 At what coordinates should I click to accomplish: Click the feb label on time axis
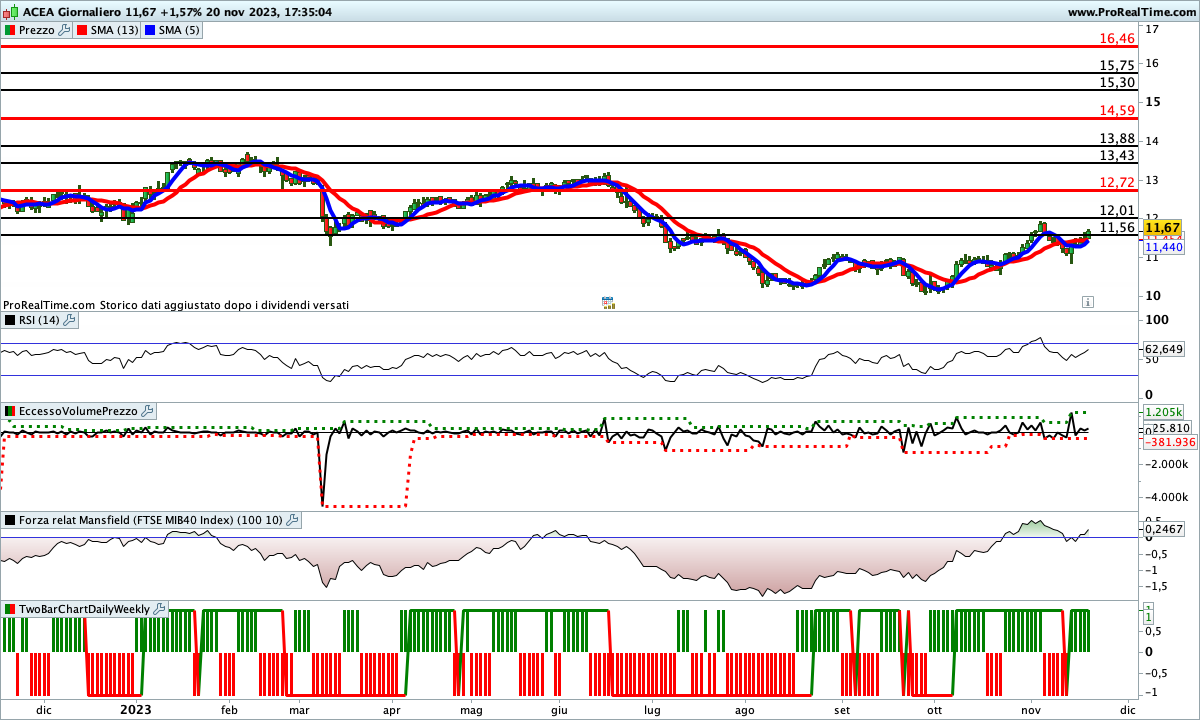[x=229, y=709]
